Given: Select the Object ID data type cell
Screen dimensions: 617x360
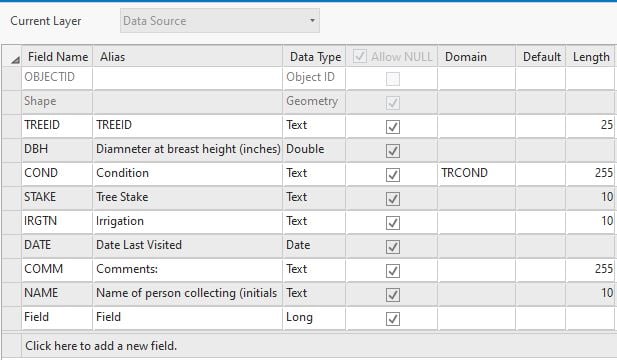Looking at the screenshot, I should point(314,78).
